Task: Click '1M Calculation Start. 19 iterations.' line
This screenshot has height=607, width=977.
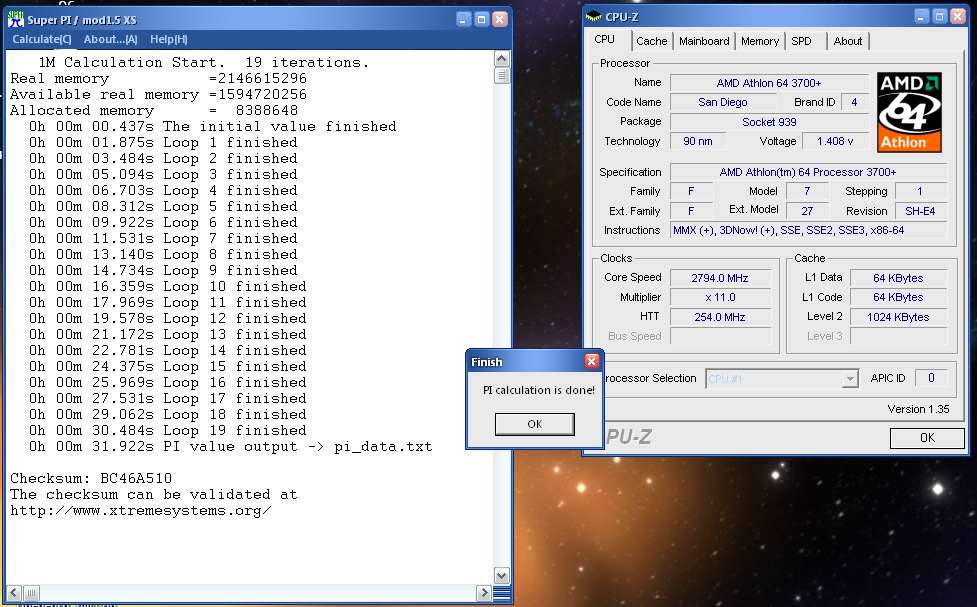Action: pyautogui.click(x=204, y=62)
